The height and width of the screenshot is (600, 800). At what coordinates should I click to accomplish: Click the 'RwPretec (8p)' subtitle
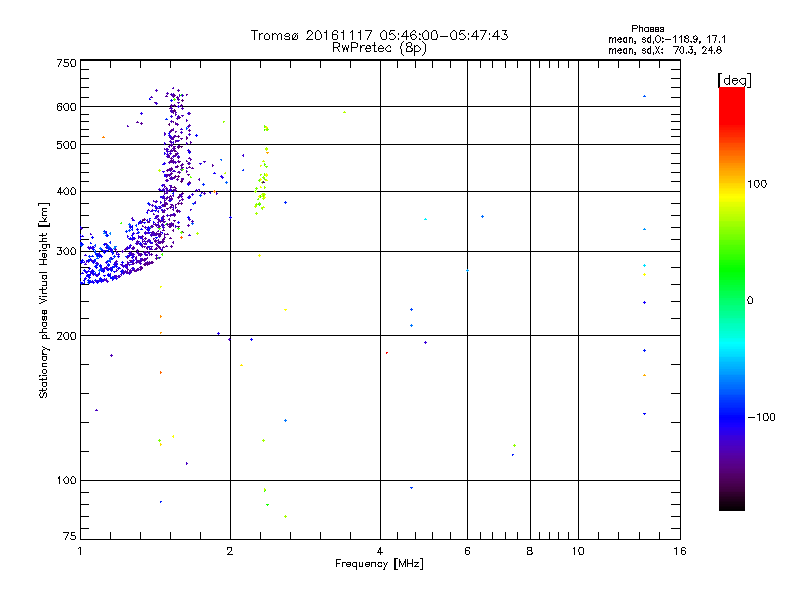click(x=379, y=48)
